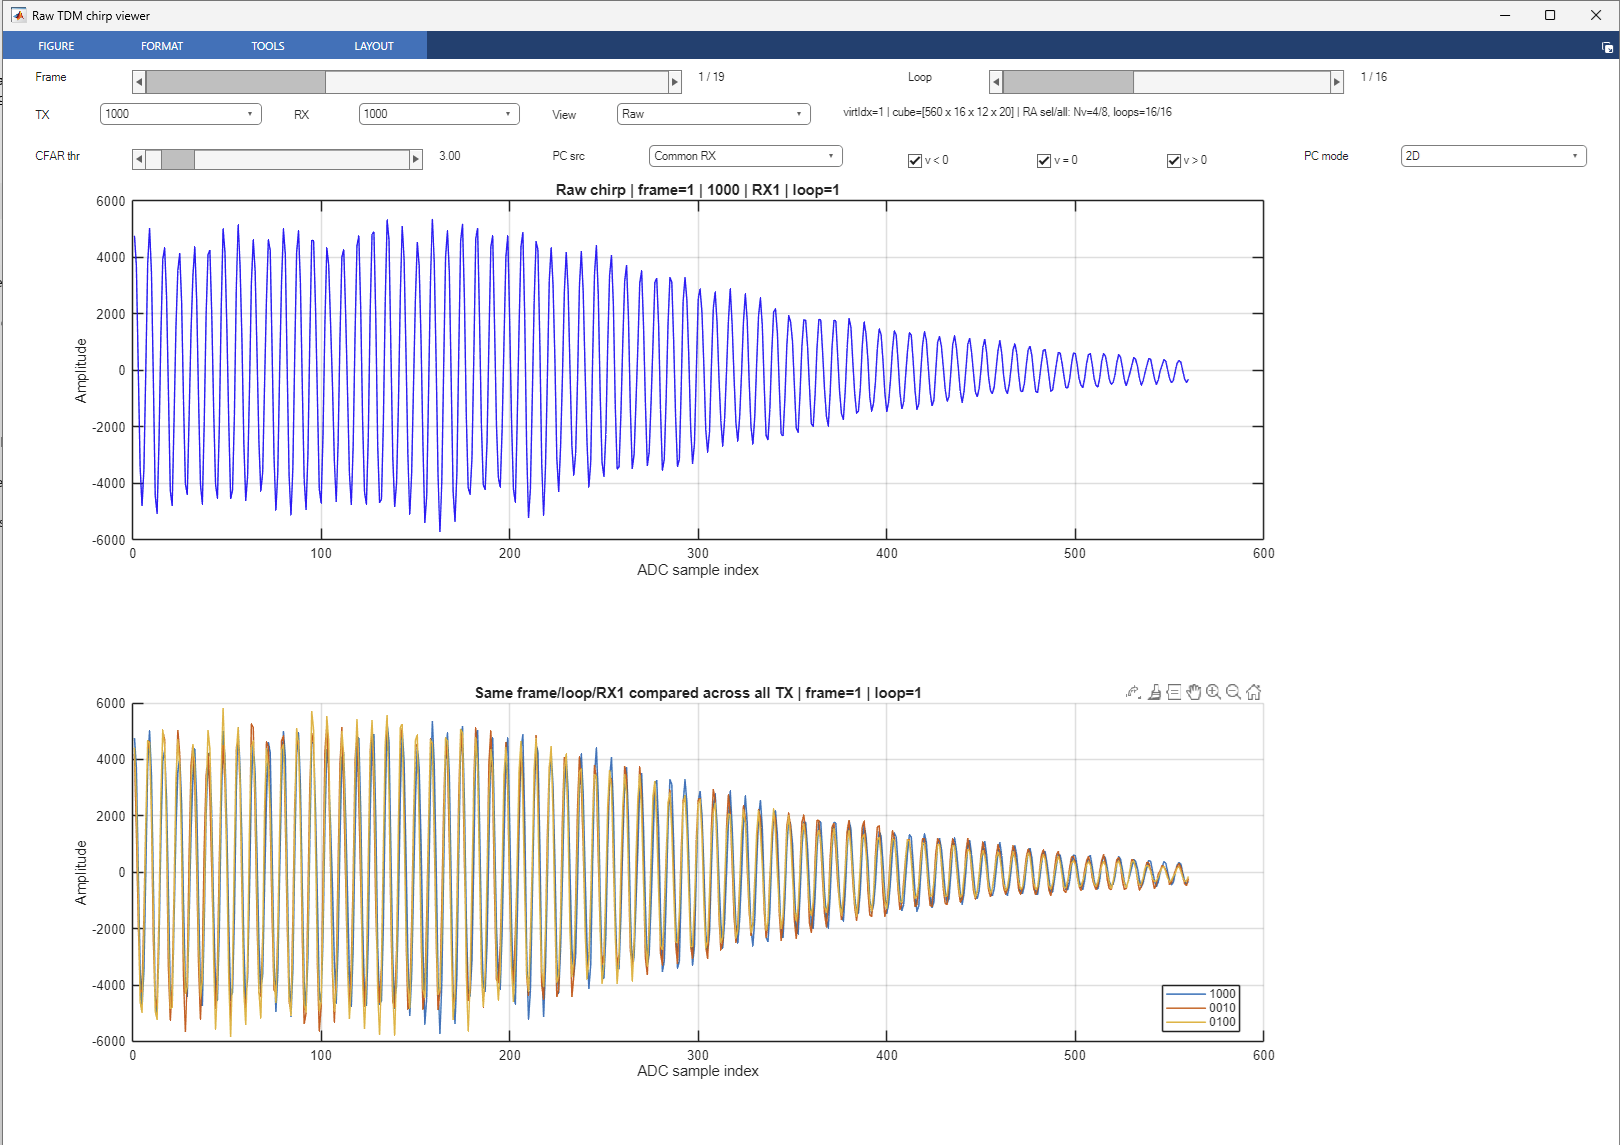Viewport: 1620px width, 1145px height.
Task: Enable the data tips tool
Action: [1174, 692]
